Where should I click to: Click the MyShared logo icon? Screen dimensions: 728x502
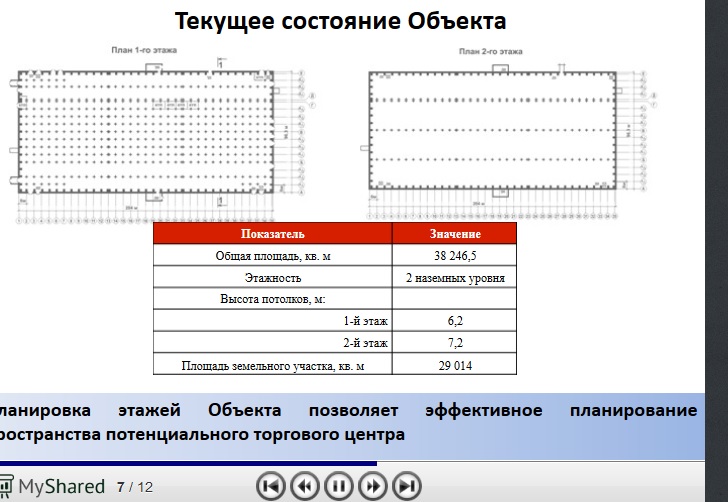(x=6, y=487)
